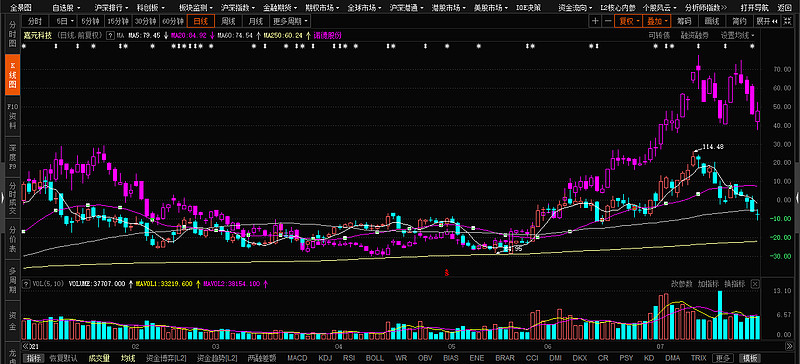This screenshot has width=800, height=364.
Task: Toggle the 画线 drawing mode button
Action: [x=711, y=21]
